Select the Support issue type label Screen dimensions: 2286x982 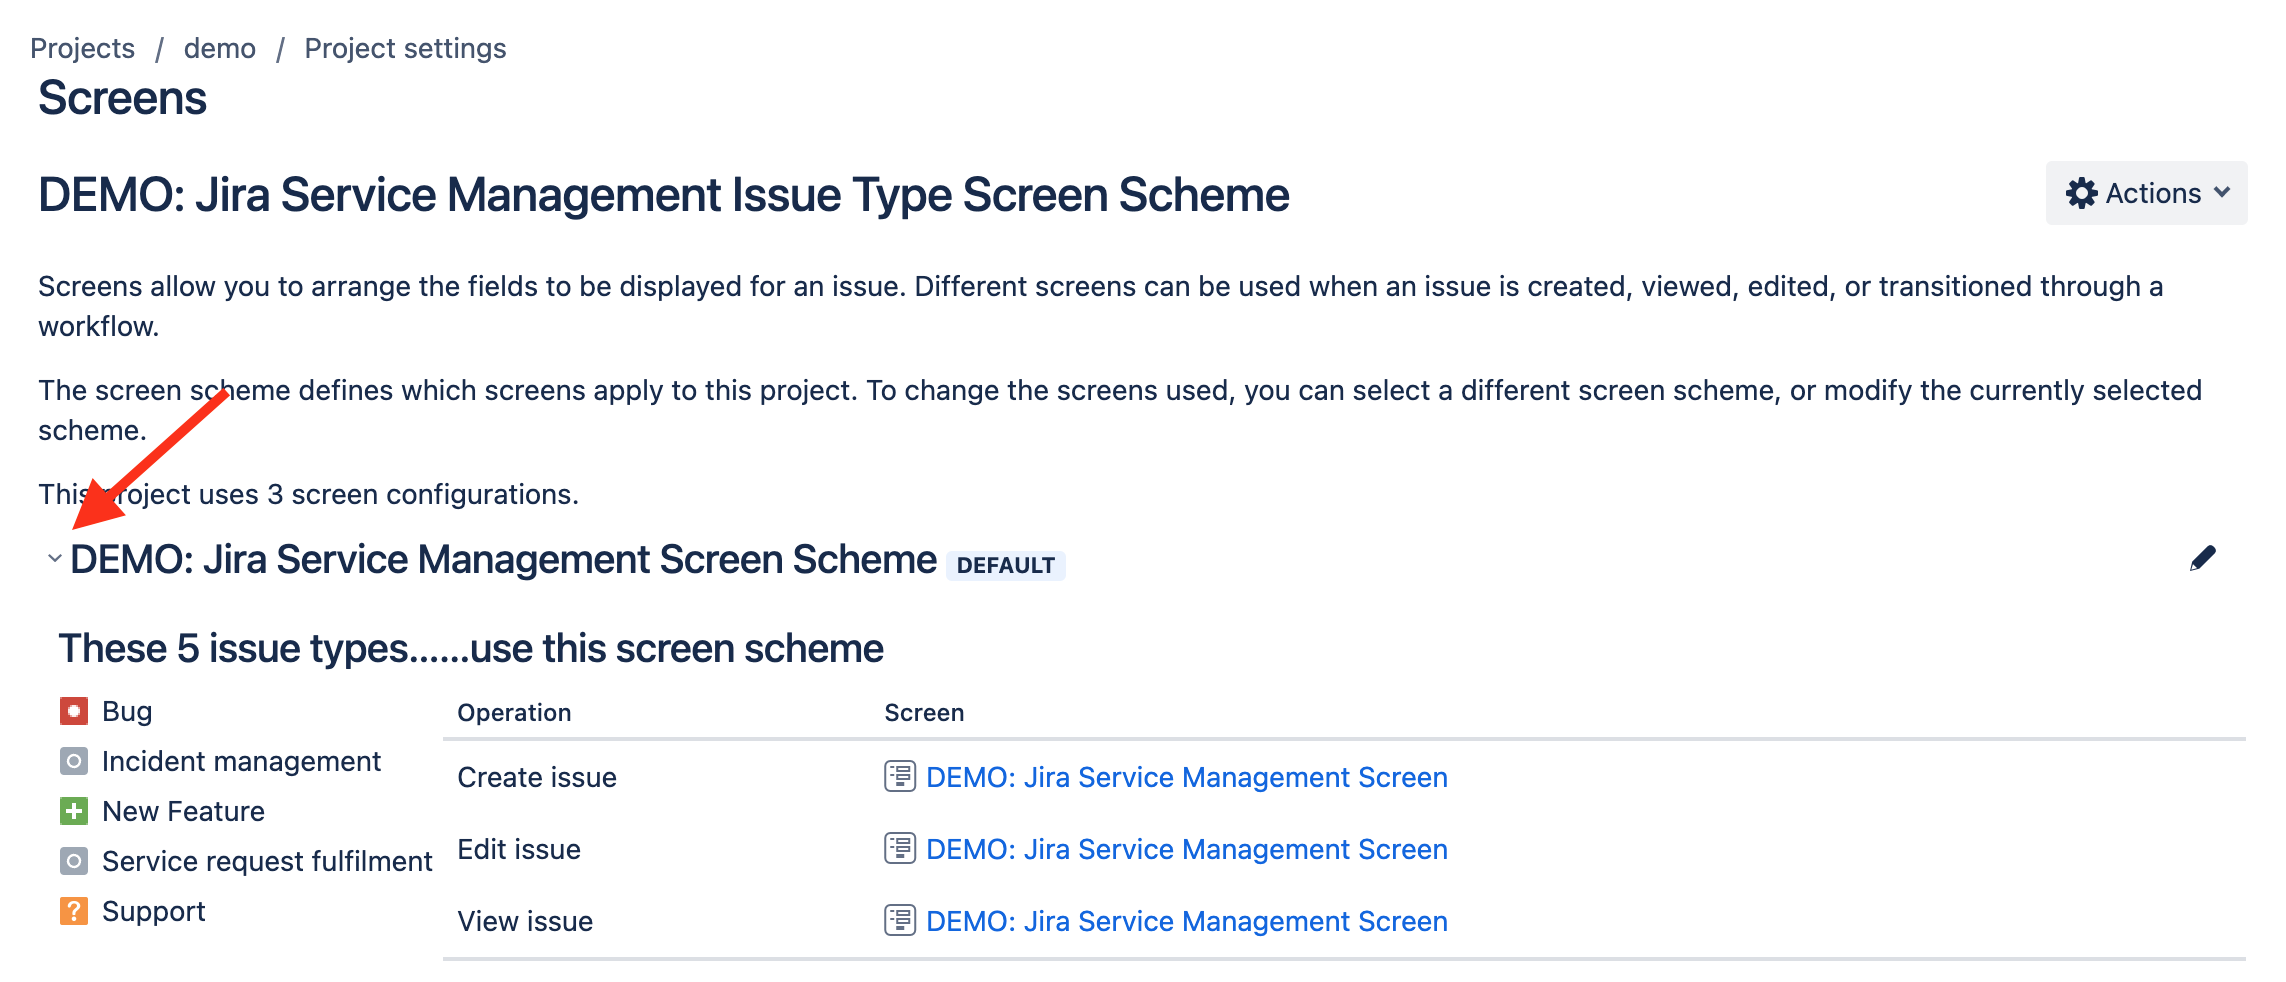[153, 911]
